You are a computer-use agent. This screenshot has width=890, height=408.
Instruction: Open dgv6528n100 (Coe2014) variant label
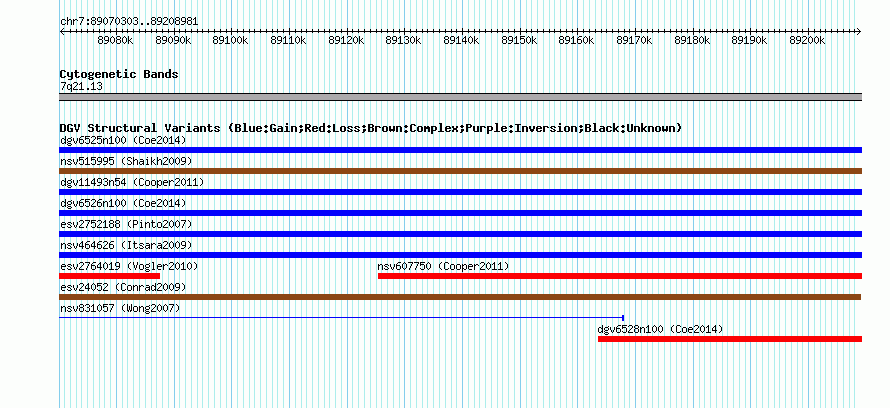[x=660, y=329]
